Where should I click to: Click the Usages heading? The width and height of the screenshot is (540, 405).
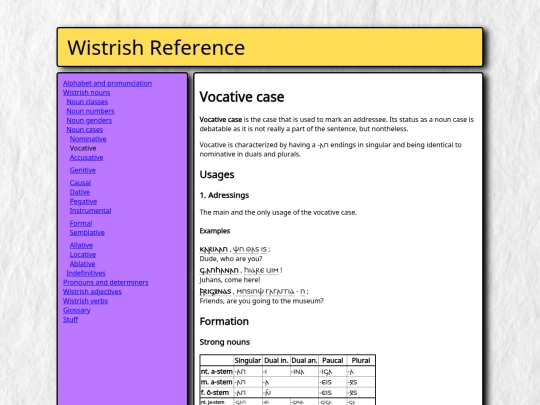[x=217, y=175]
